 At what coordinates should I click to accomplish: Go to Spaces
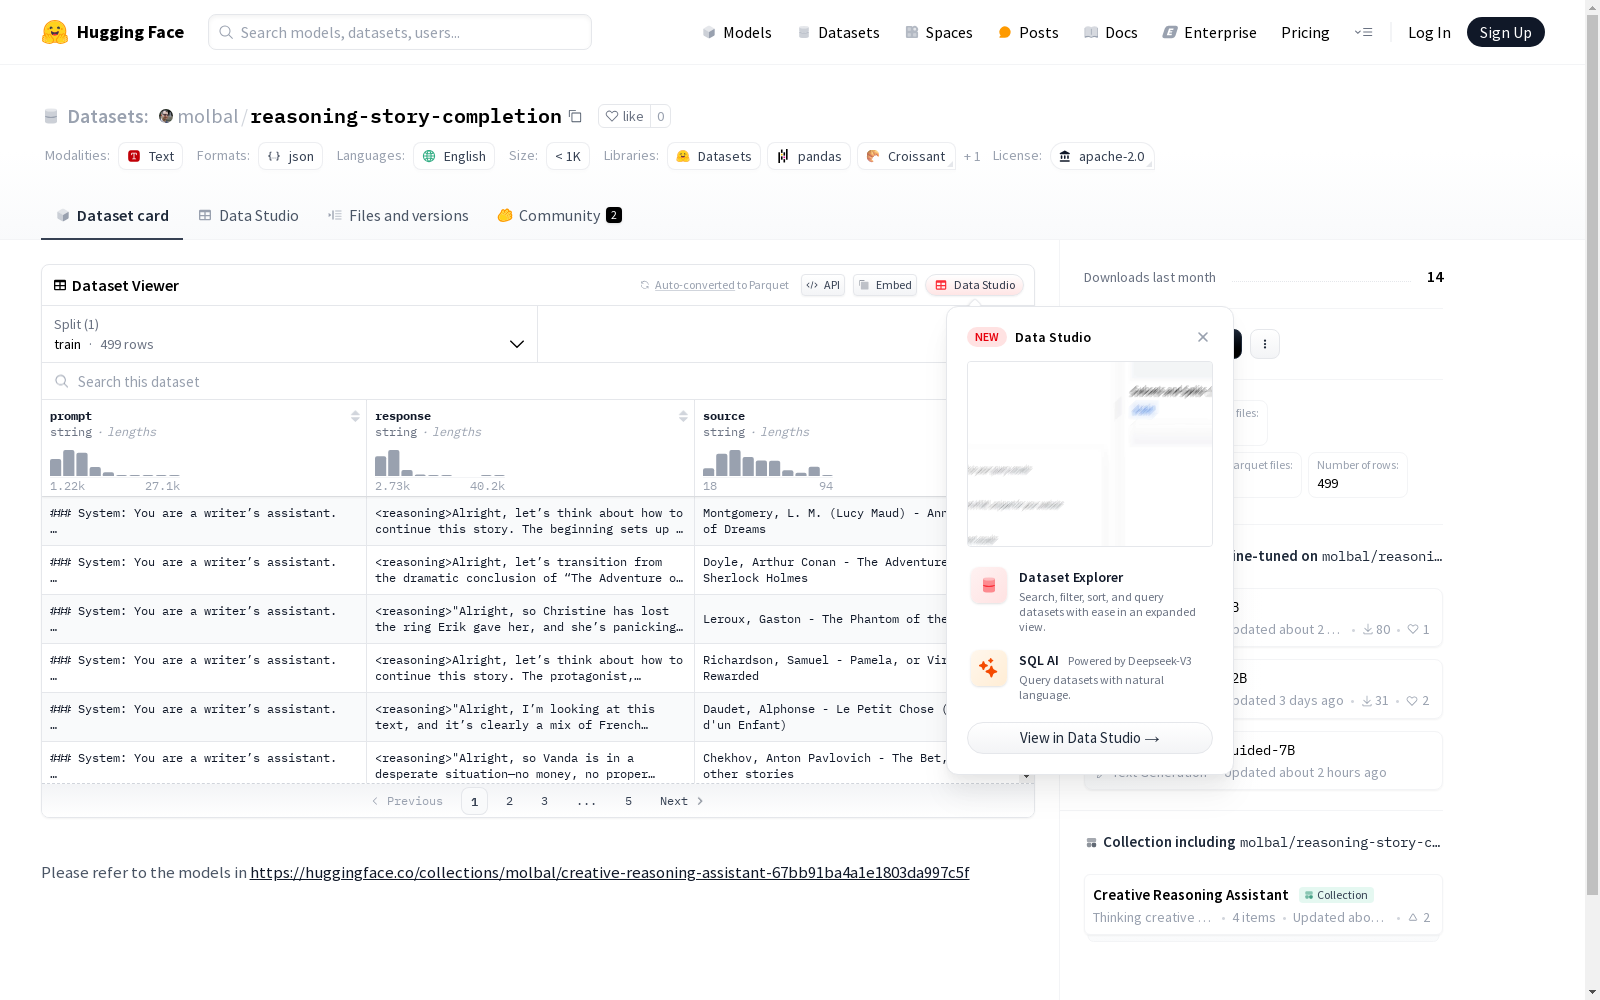939,32
